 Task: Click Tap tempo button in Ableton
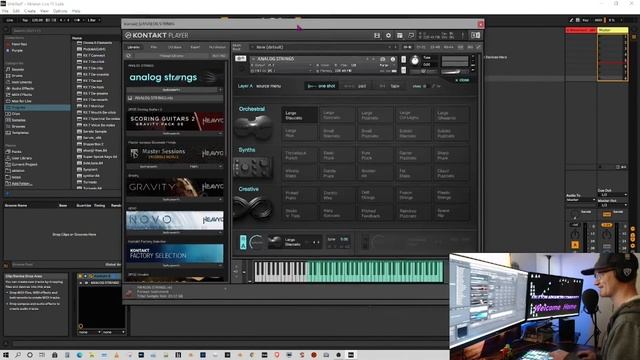[25, 20]
